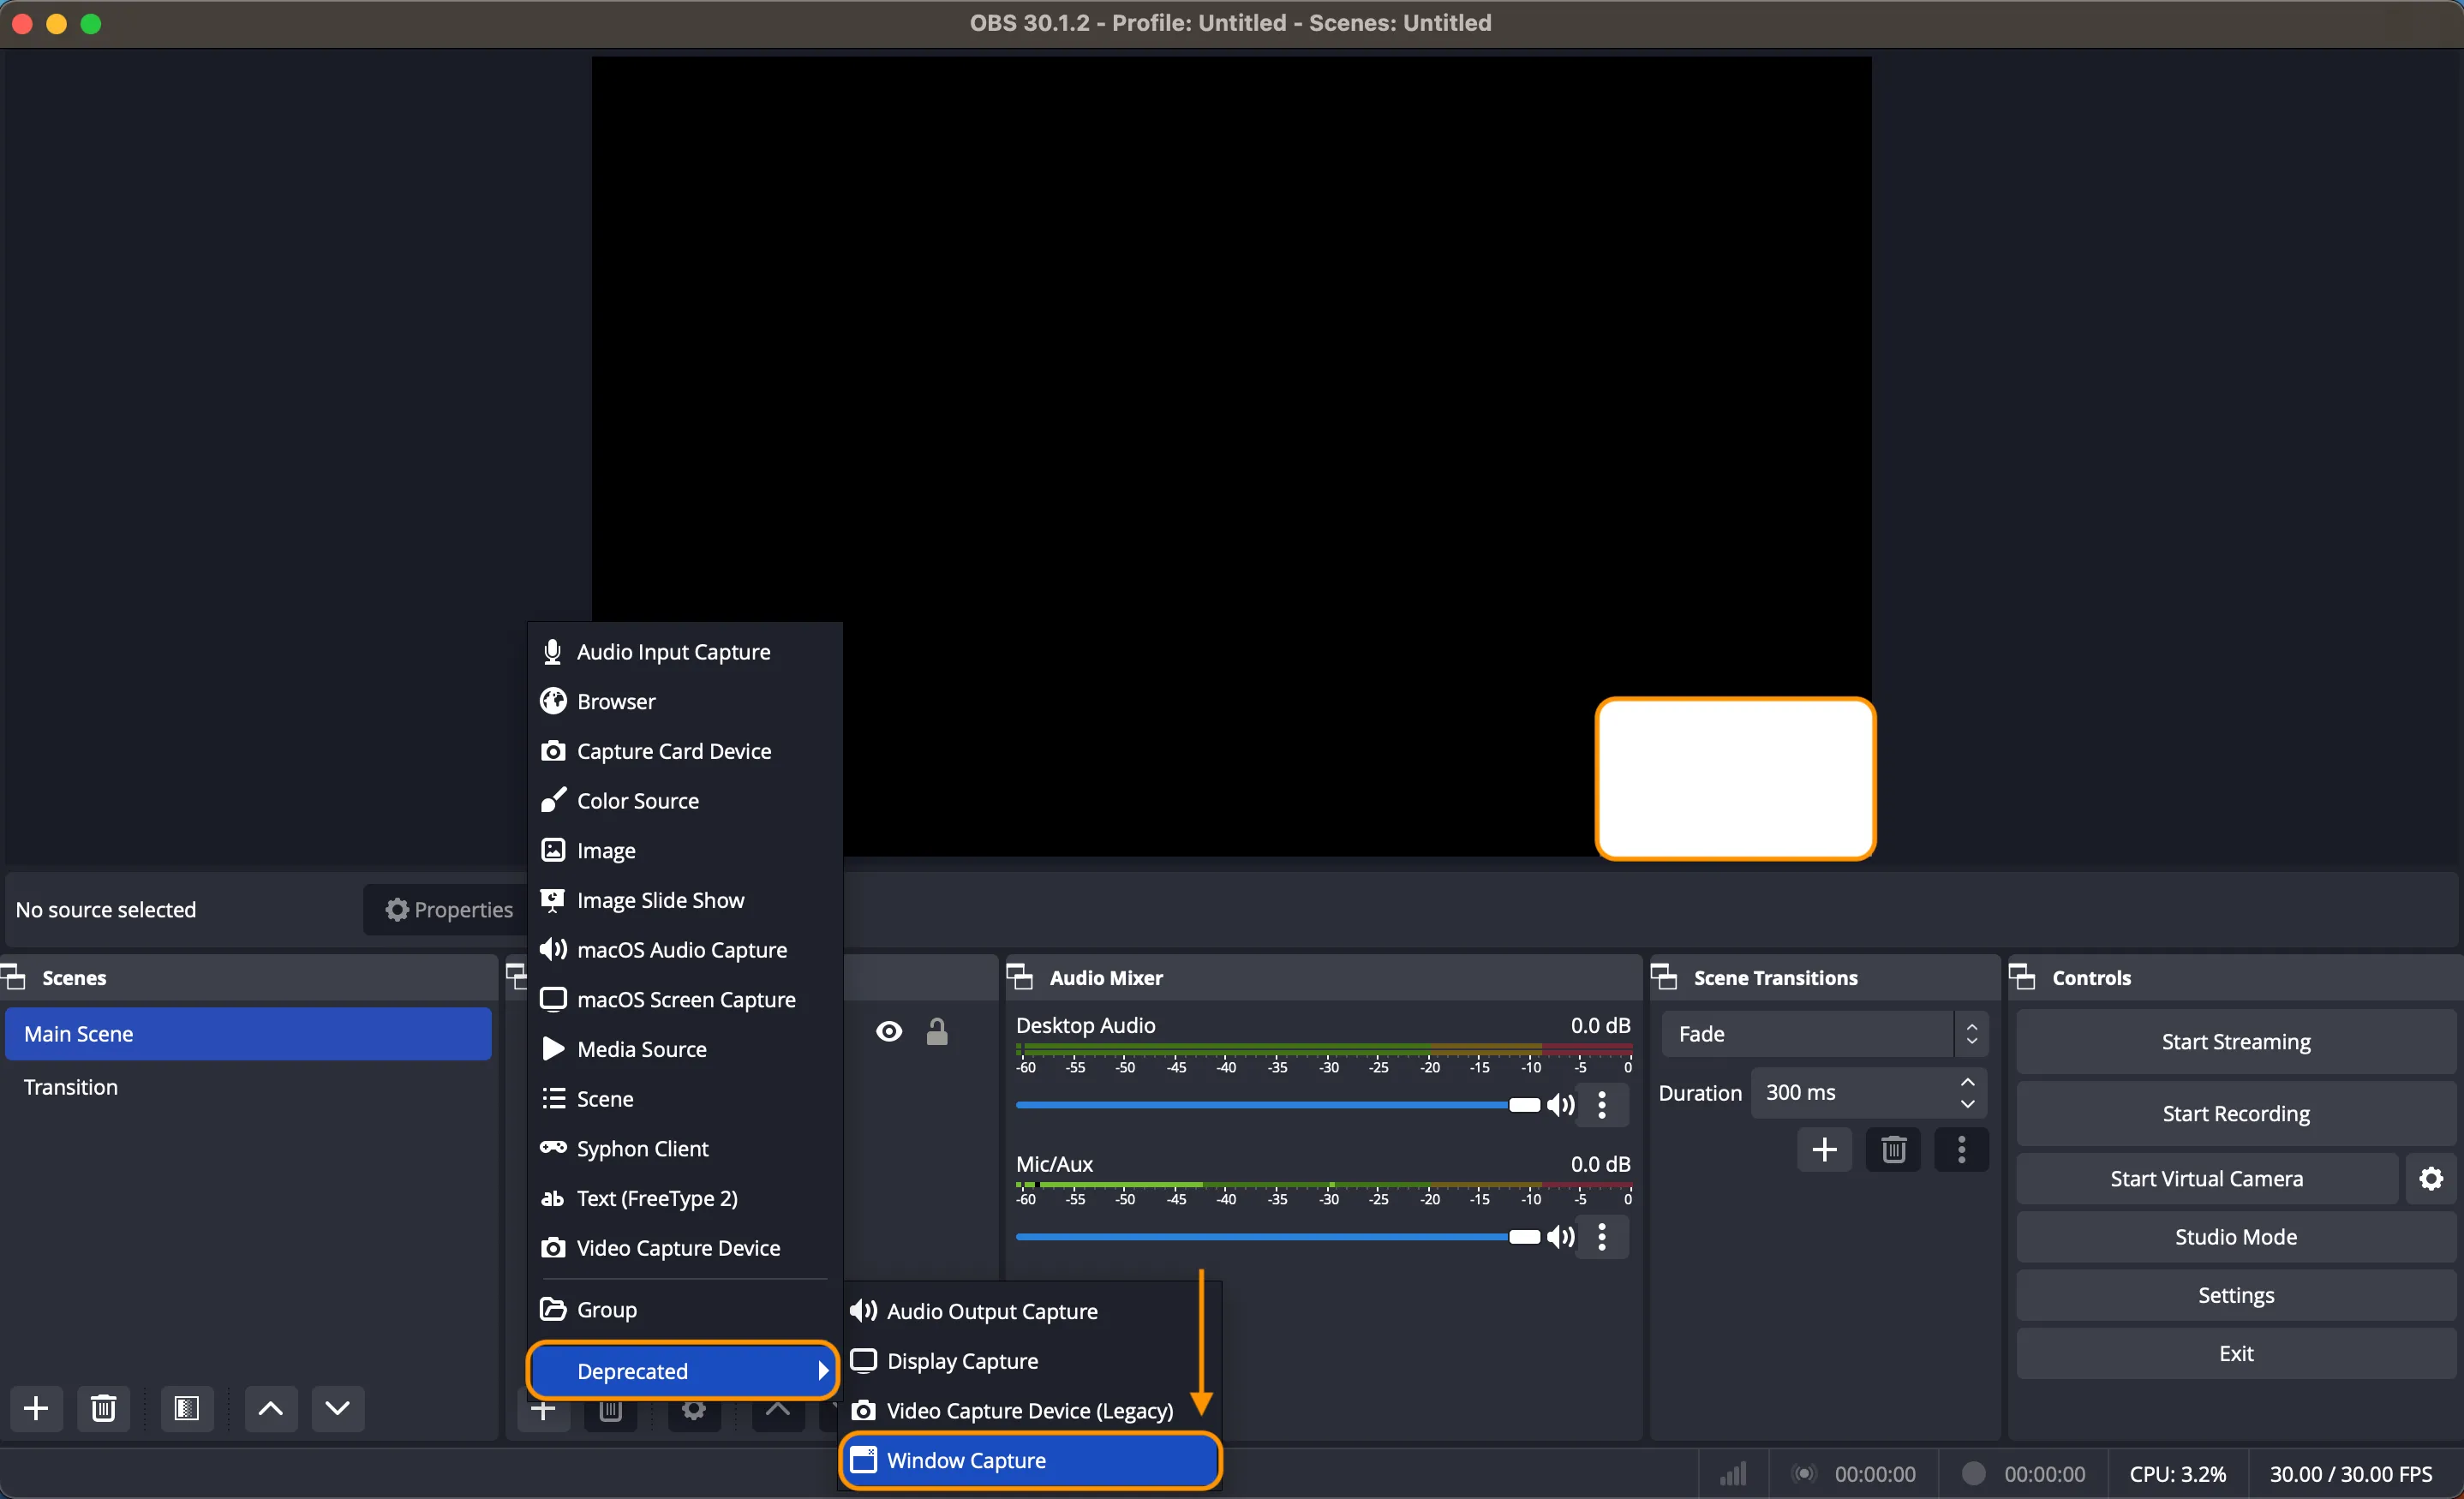Open virtual camera settings gear
Viewport: 2464px width, 1499px height.
2431,1178
